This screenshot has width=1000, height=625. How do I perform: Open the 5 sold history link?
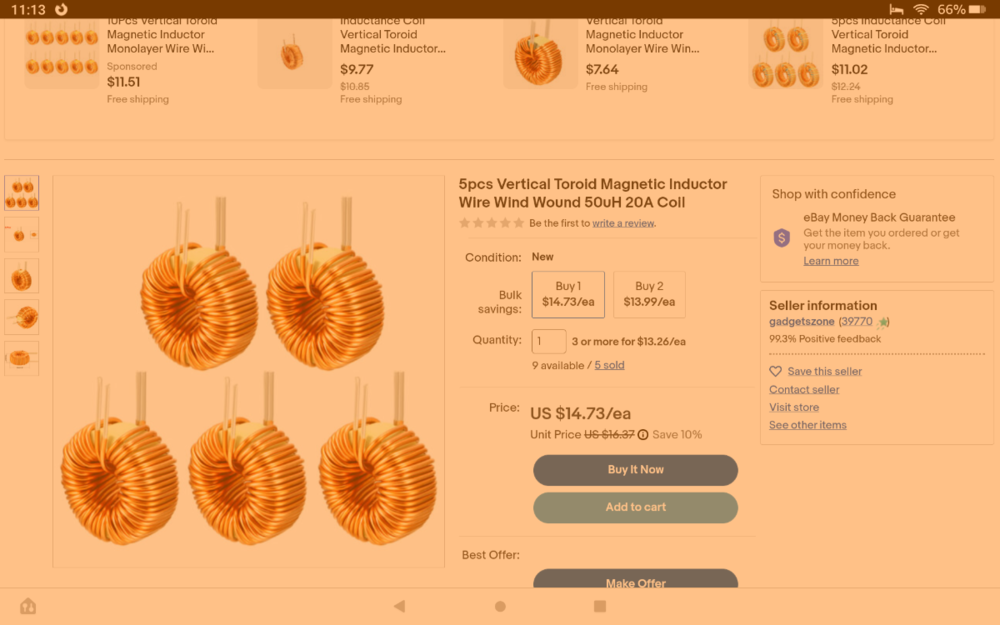[x=610, y=365]
